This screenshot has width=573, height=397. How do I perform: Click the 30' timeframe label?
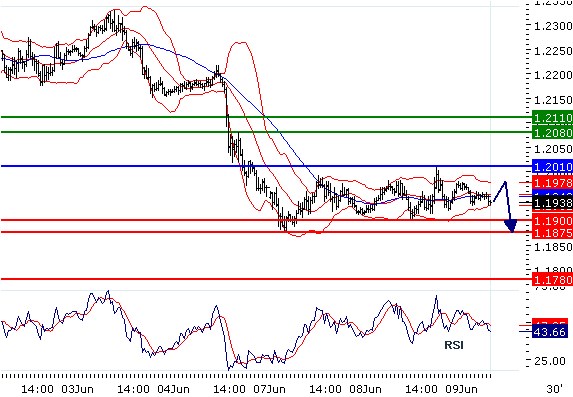(x=554, y=389)
